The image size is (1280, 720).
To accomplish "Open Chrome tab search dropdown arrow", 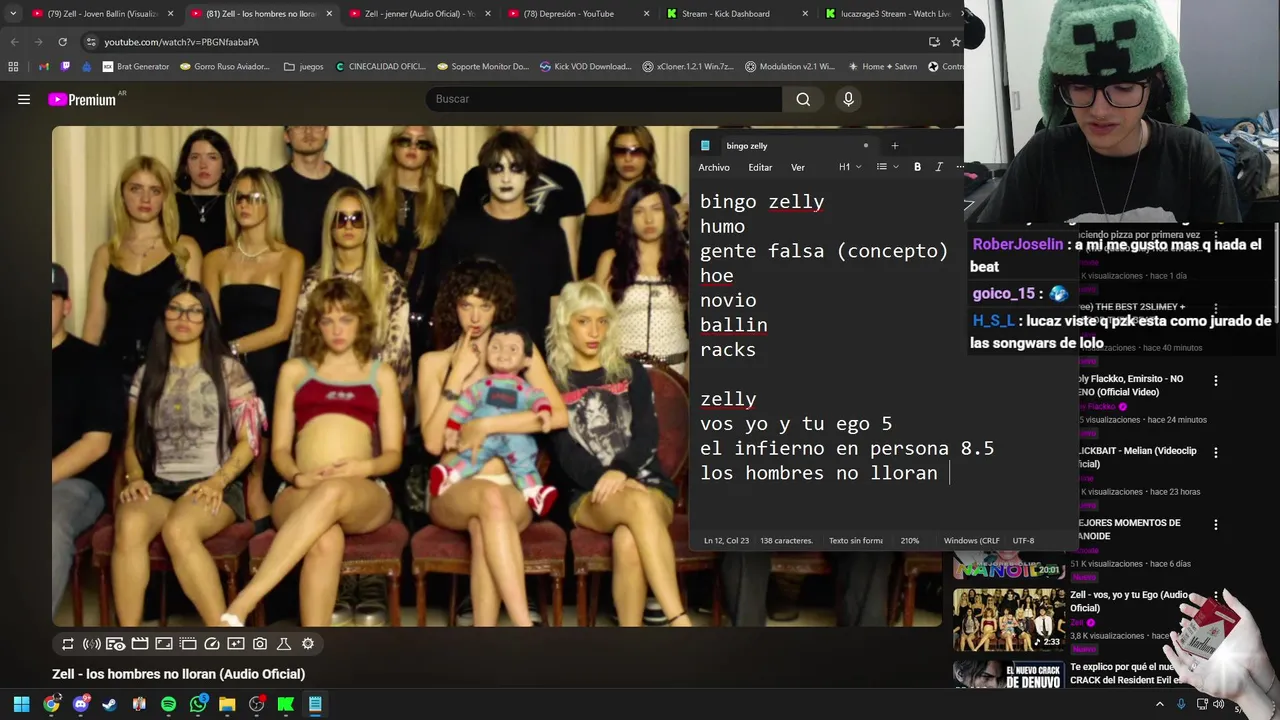I will (12, 14).
